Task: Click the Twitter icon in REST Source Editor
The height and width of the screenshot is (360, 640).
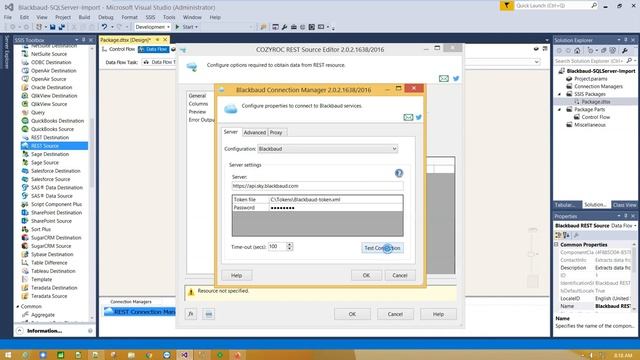Action: tap(456, 78)
